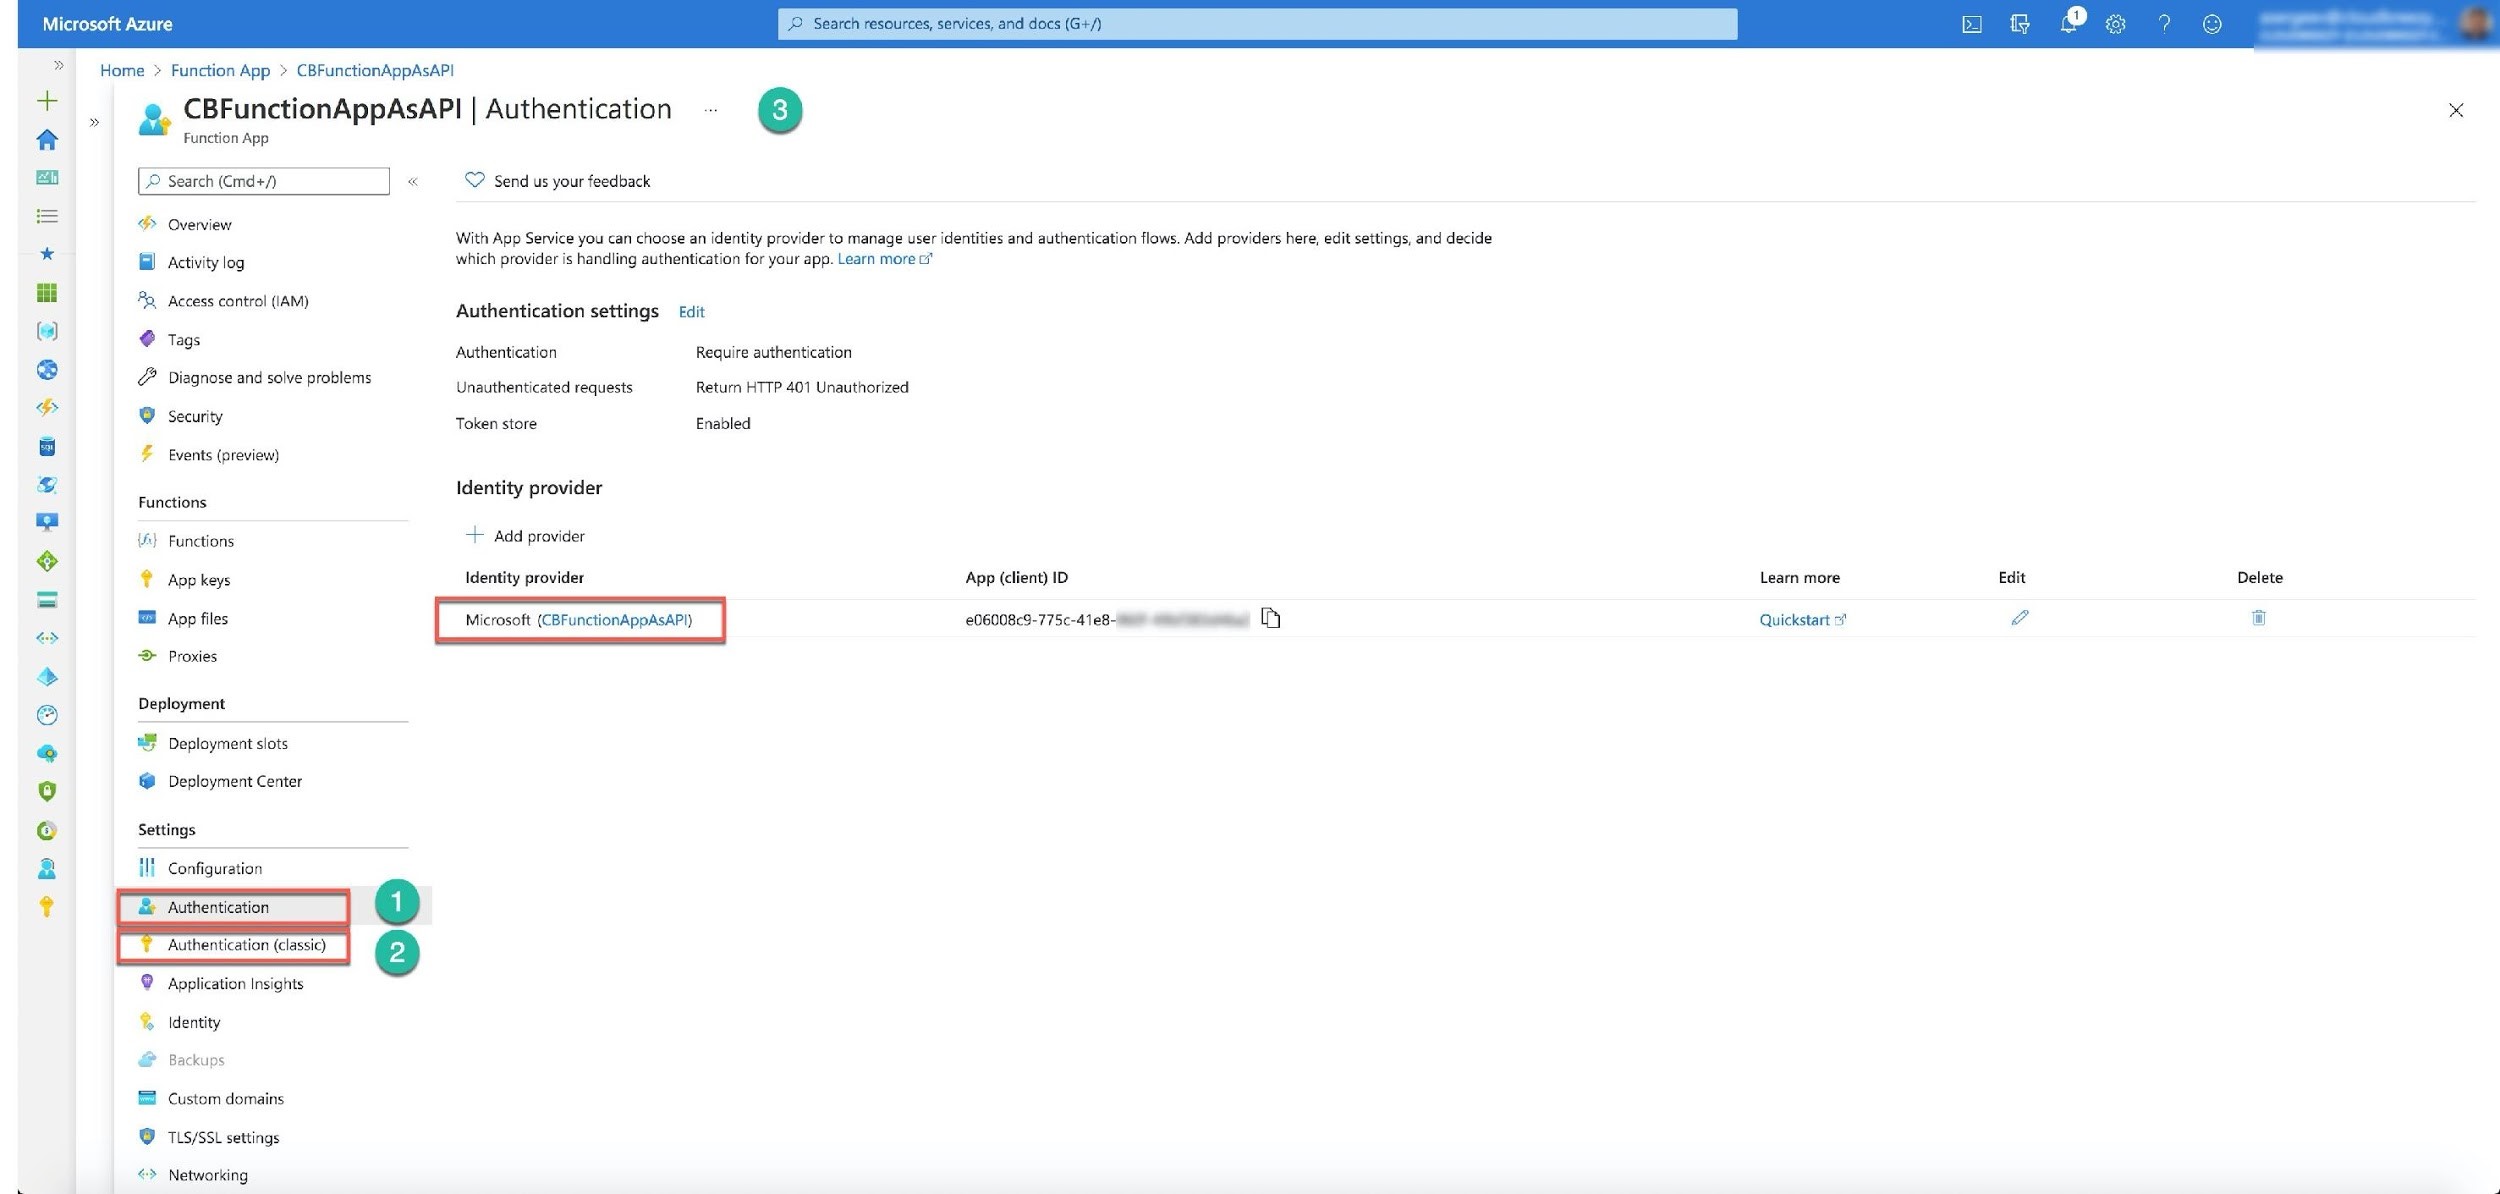Open the Quickstart link
Image resolution: width=2500 pixels, height=1194 pixels.
tap(1802, 620)
